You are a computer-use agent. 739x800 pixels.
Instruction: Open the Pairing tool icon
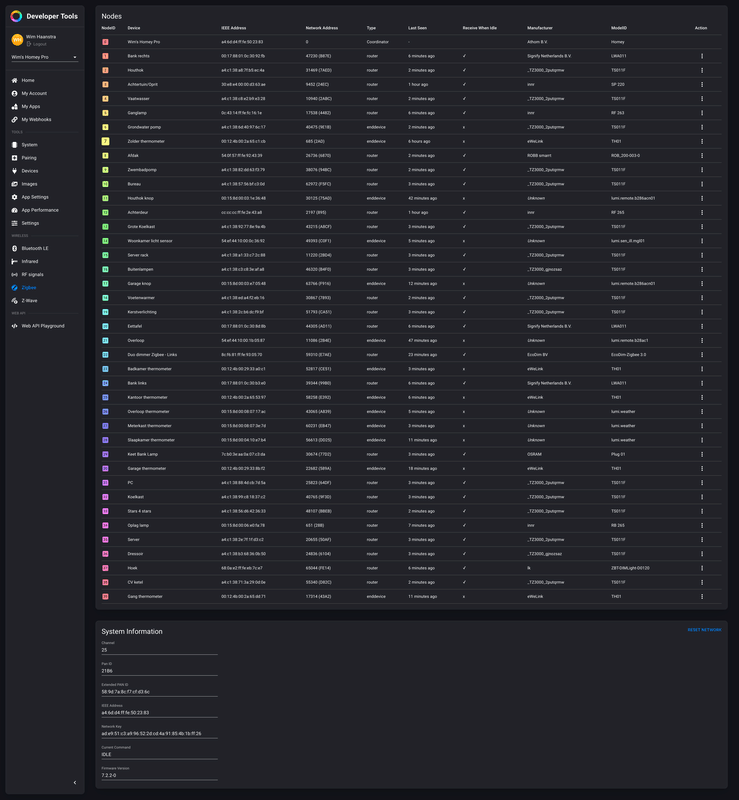coord(14,158)
